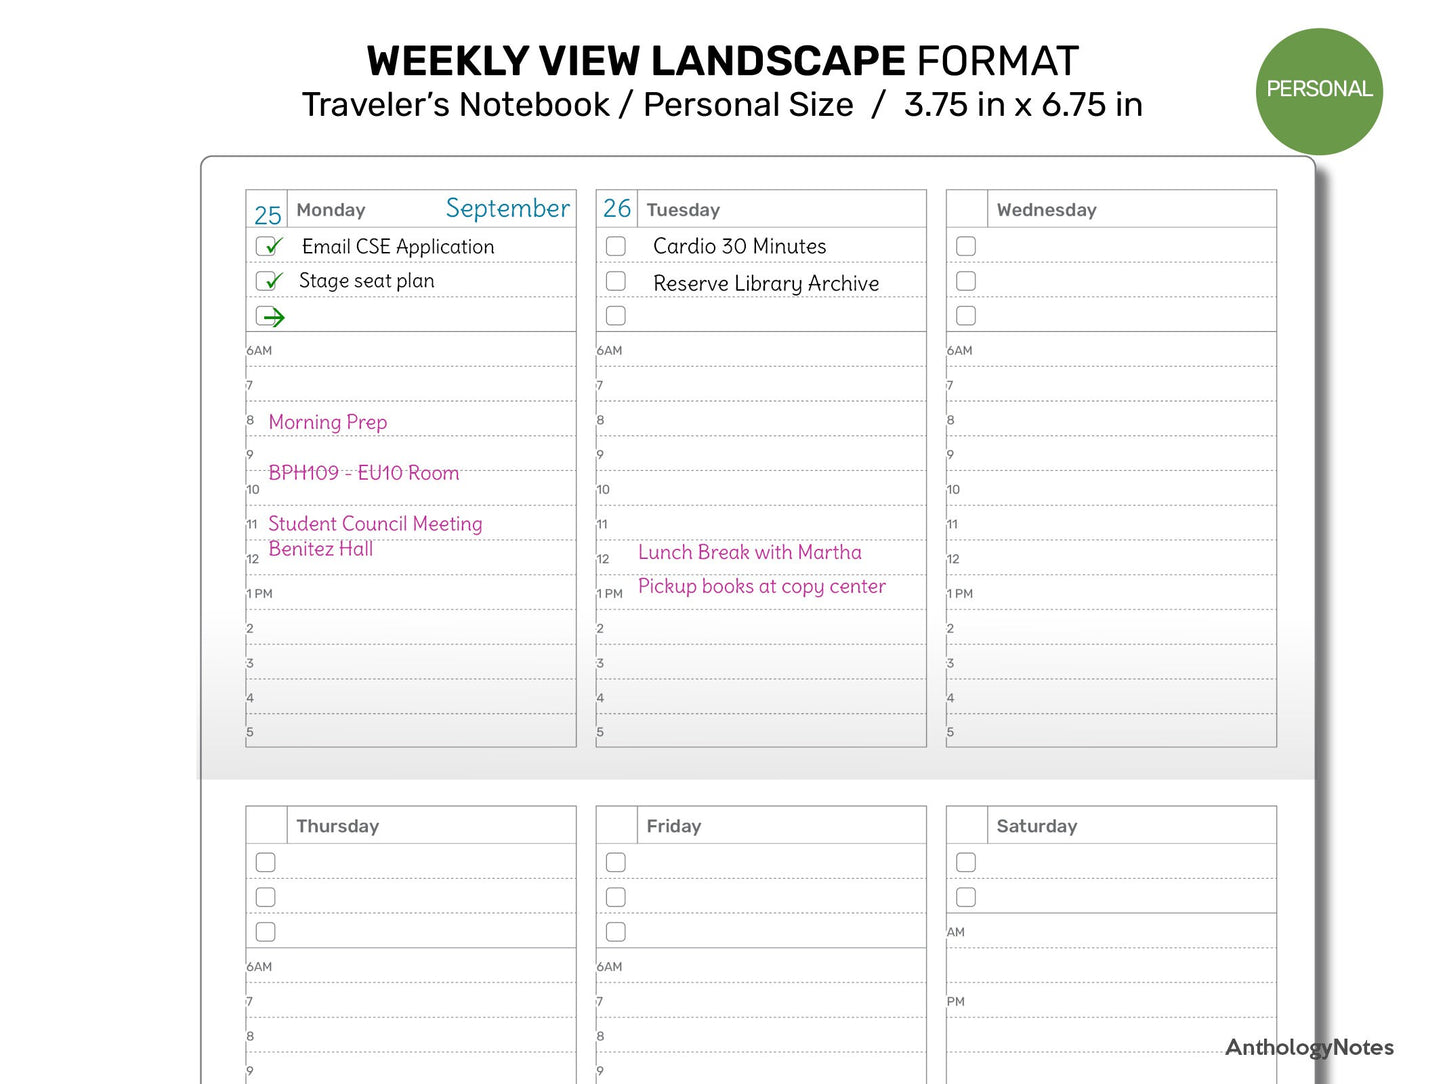Uncheck the Email CSE Application checkbox
Screen dimensions: 1445x1084
(x=267, y=246)
